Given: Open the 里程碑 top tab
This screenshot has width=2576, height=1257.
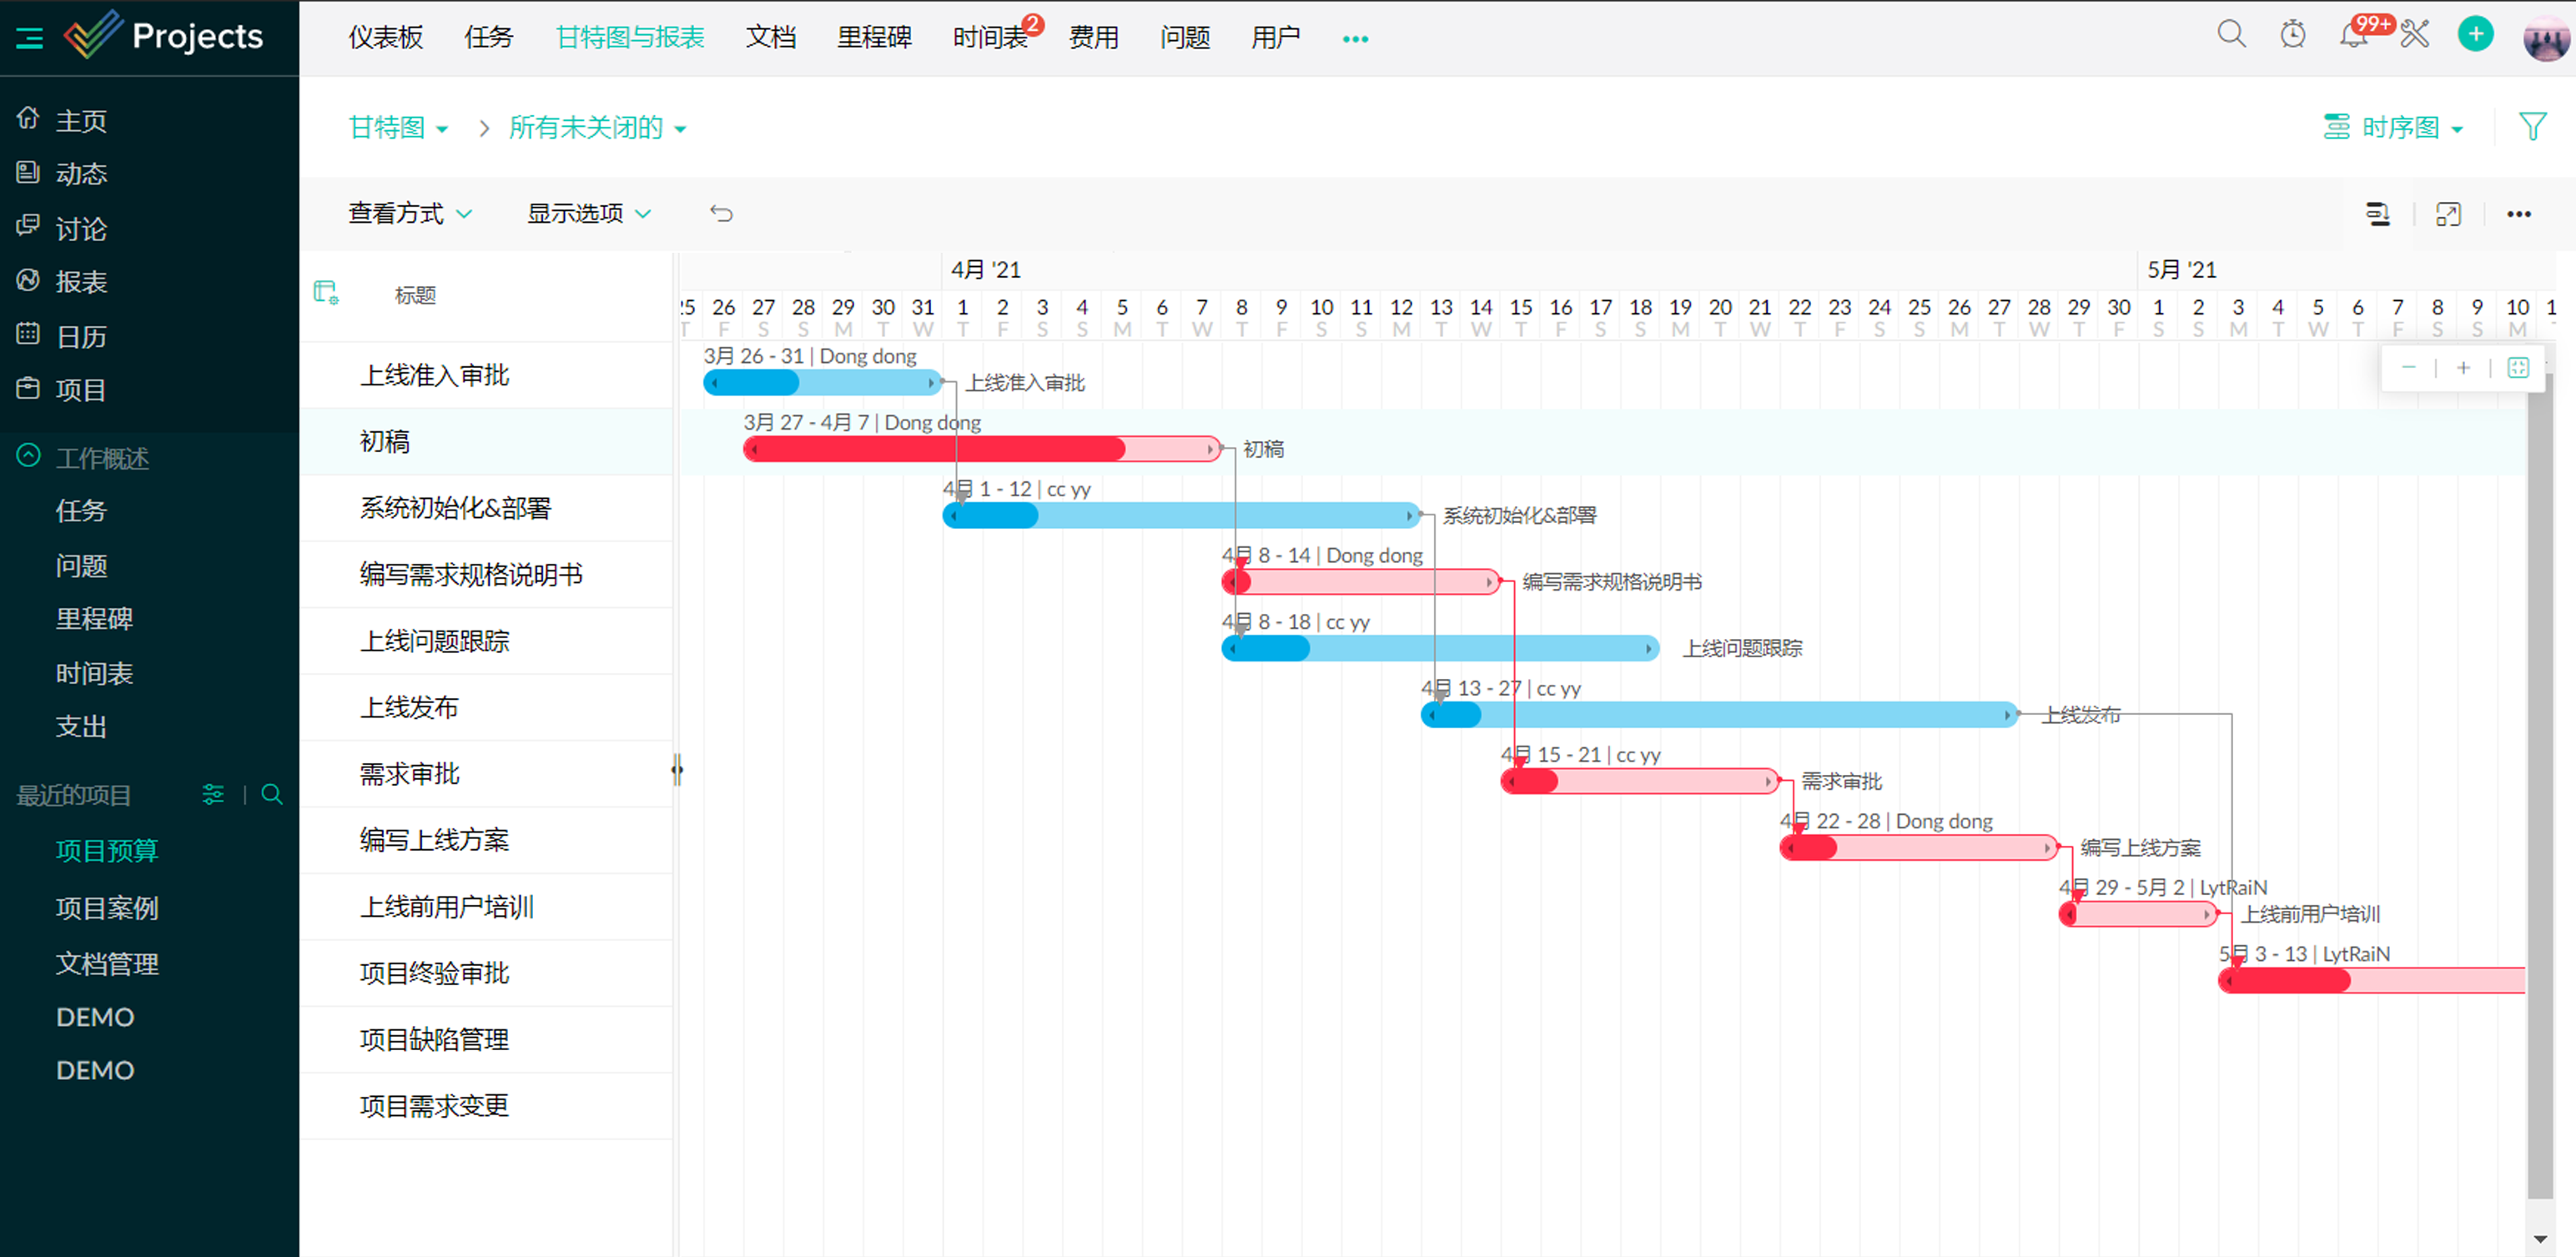Looking at the screenshot, I should (874, 38).
